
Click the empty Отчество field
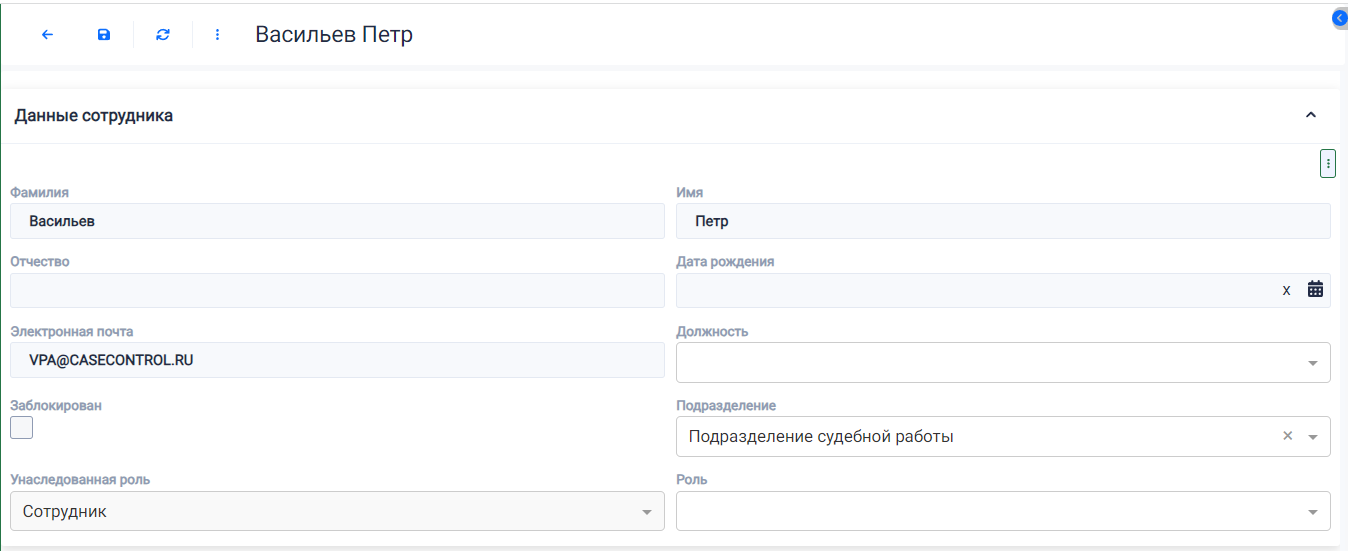point(337,290)
